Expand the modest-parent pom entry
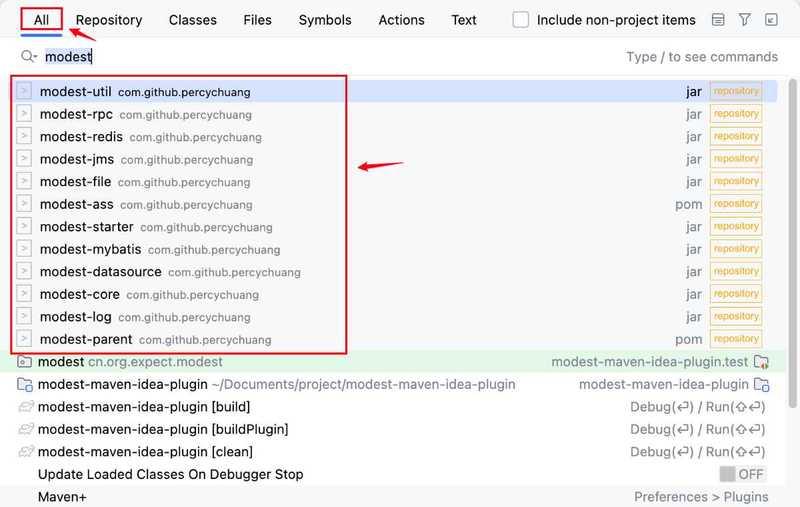 [x=24, y=339]
